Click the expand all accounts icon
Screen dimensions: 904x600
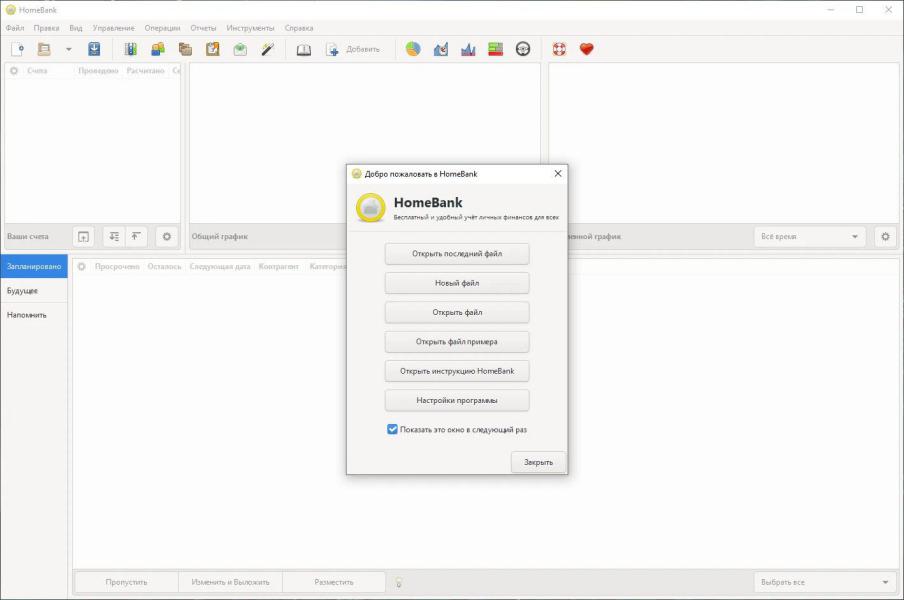coord(114,236)
